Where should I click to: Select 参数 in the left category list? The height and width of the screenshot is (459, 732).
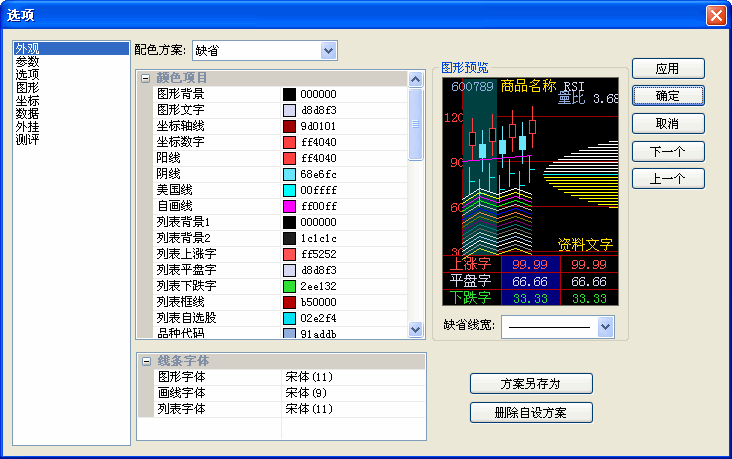(27, 62)
